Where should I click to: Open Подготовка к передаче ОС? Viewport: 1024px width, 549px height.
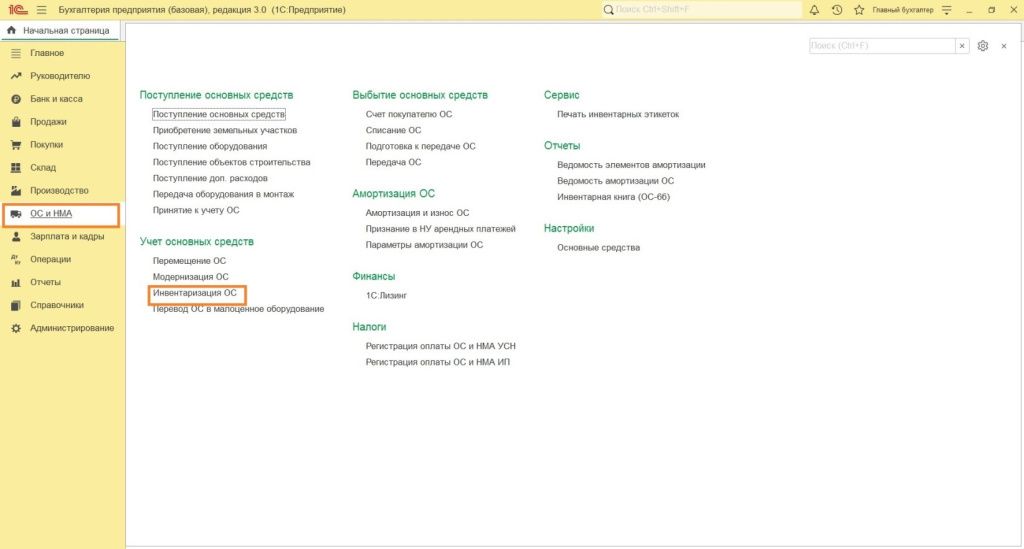coord(421,146)
